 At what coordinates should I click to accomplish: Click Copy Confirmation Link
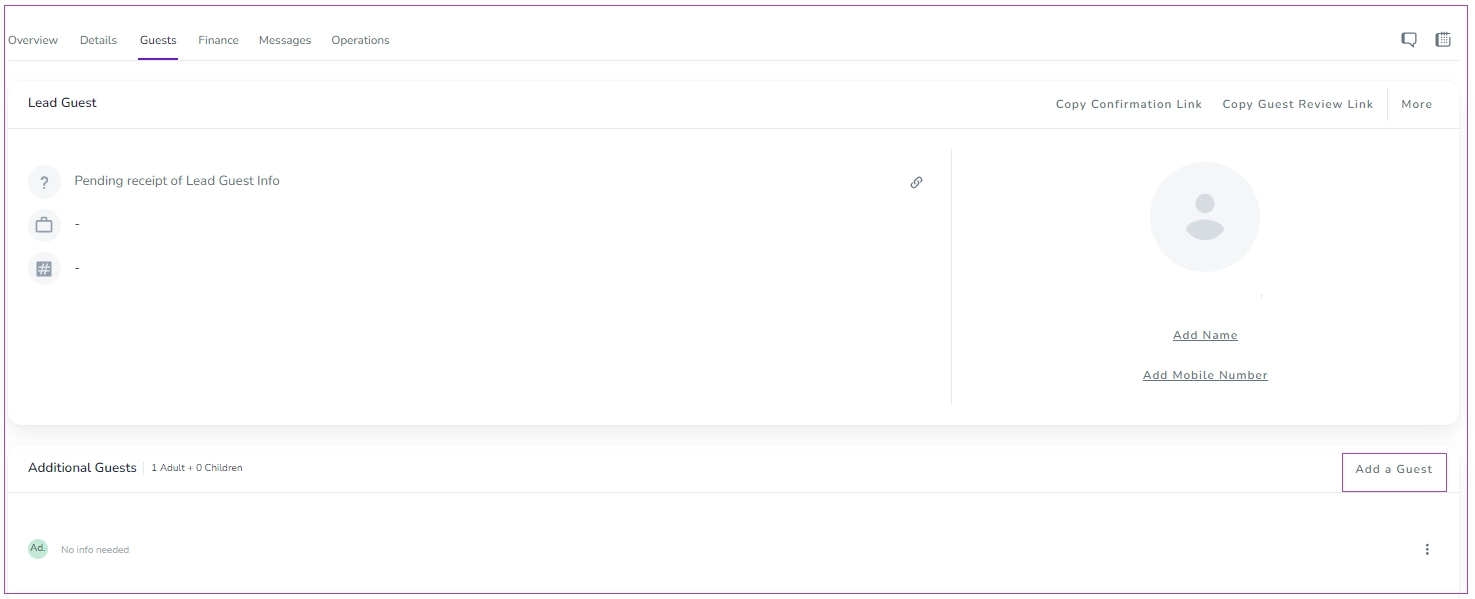click(1129, 104)
